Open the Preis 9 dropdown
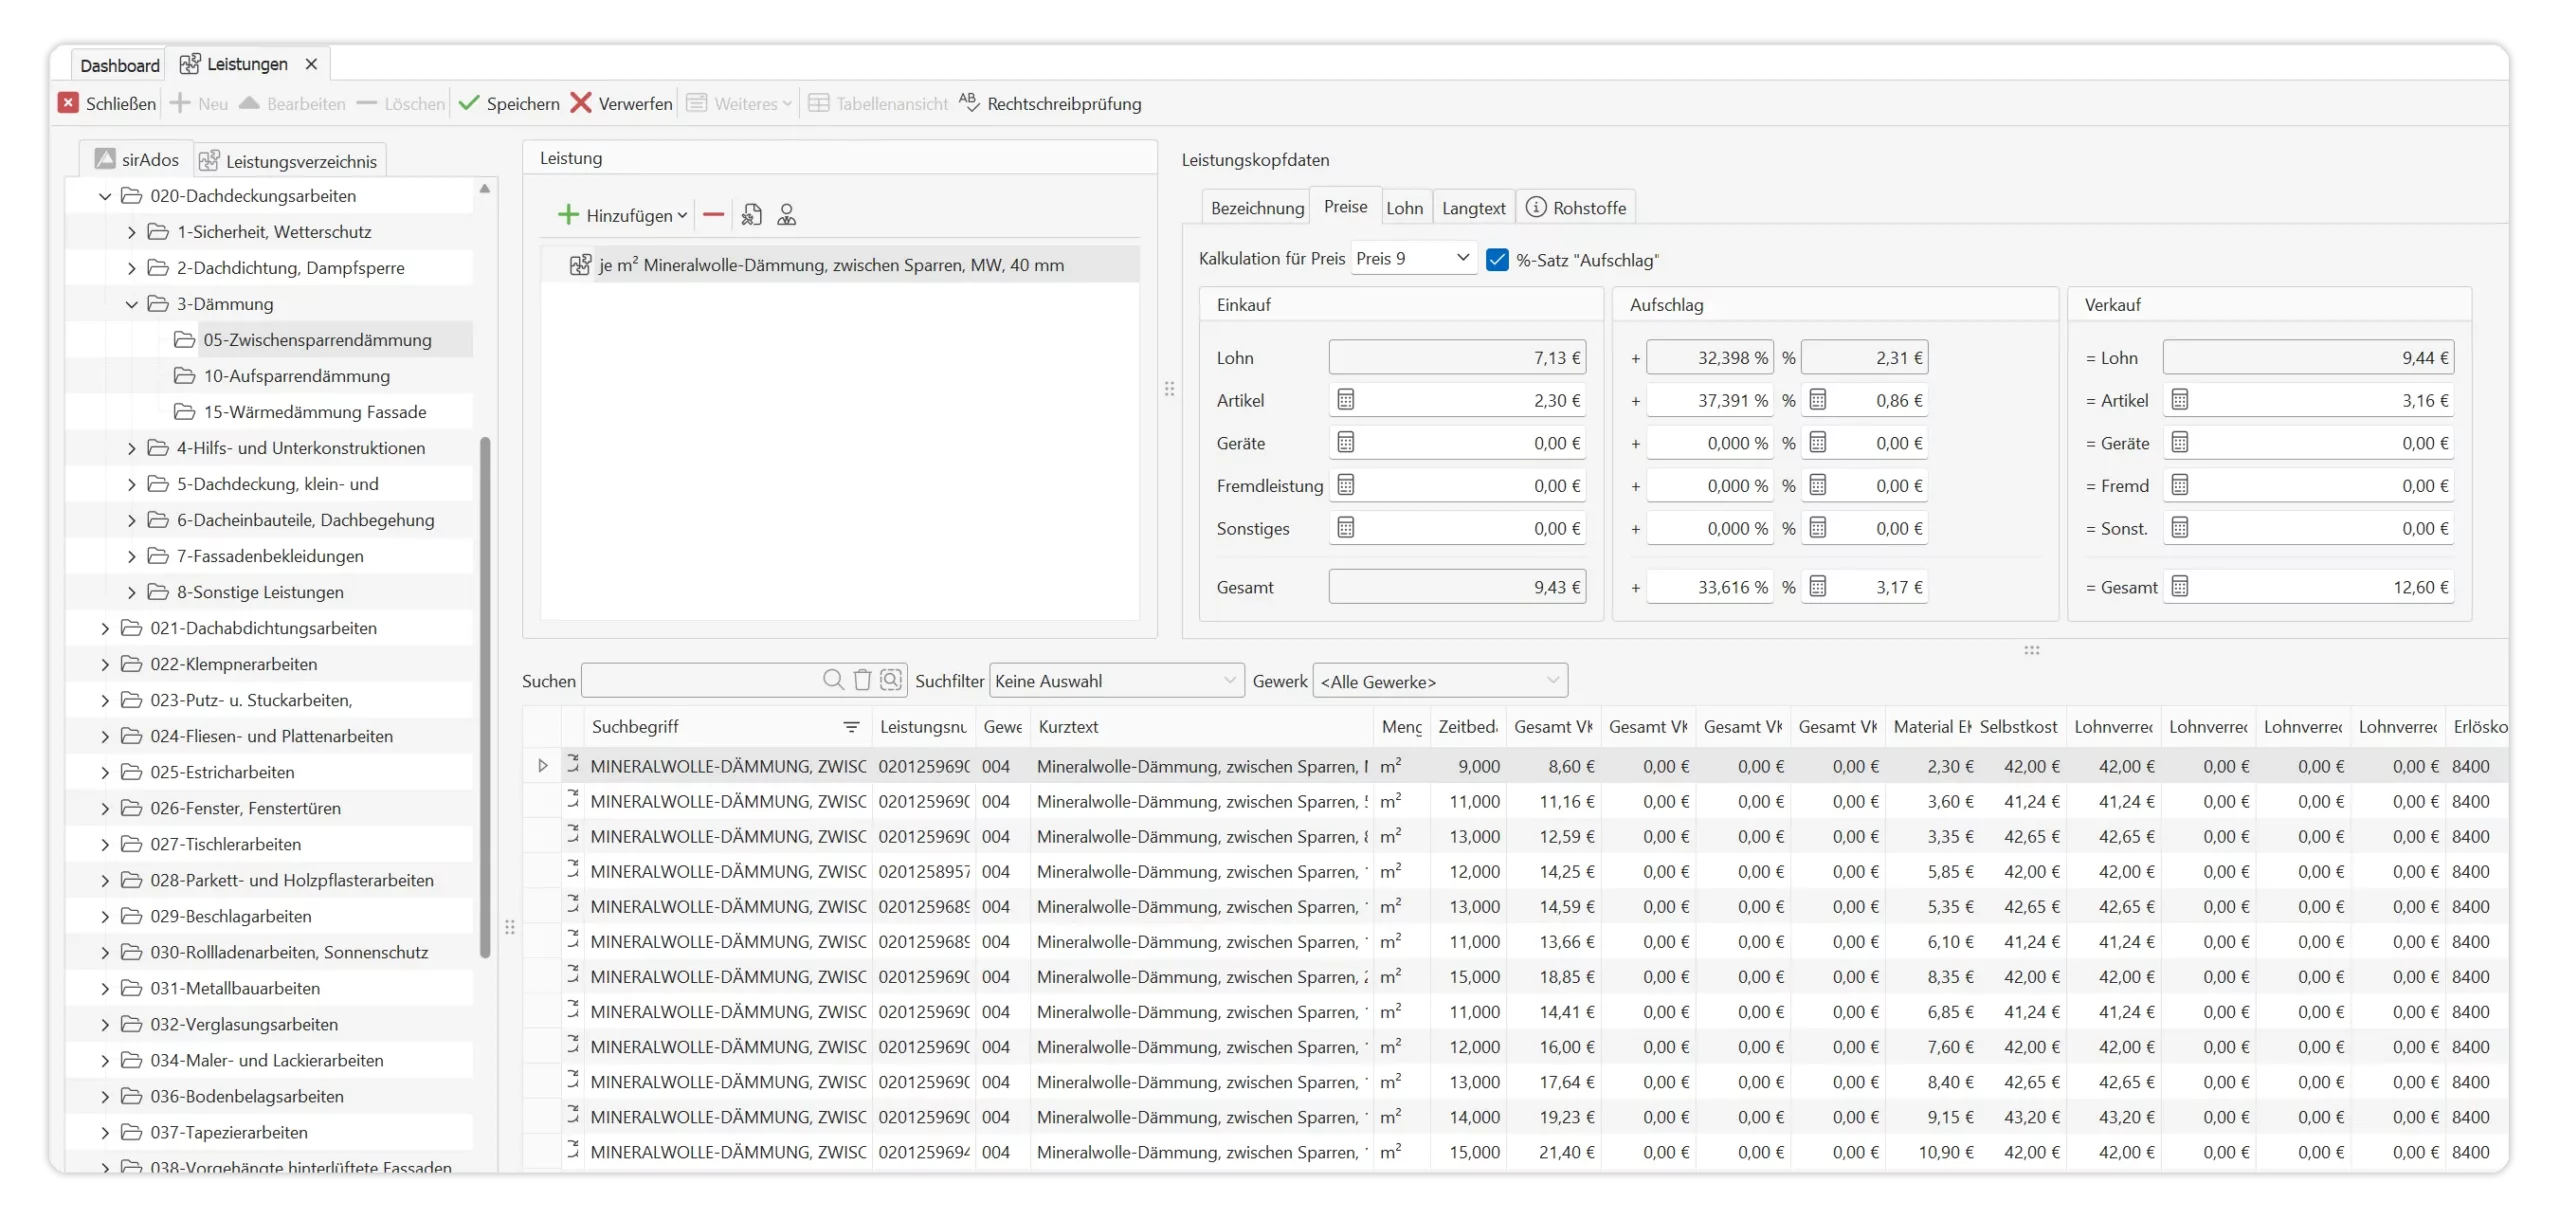Screen dimensions: 2560x1219 1414,258
